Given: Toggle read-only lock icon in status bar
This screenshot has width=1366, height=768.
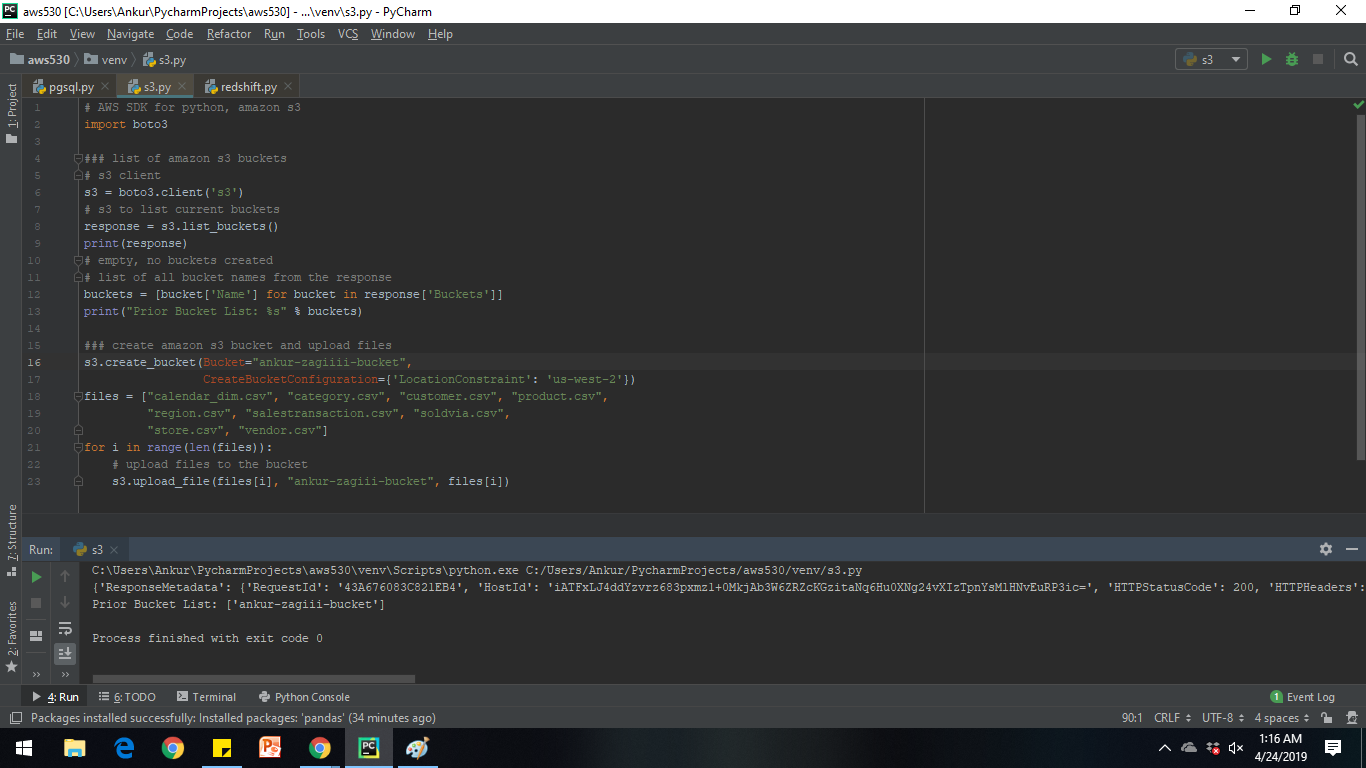Looking at the screenshot, I should (1326, 718).
